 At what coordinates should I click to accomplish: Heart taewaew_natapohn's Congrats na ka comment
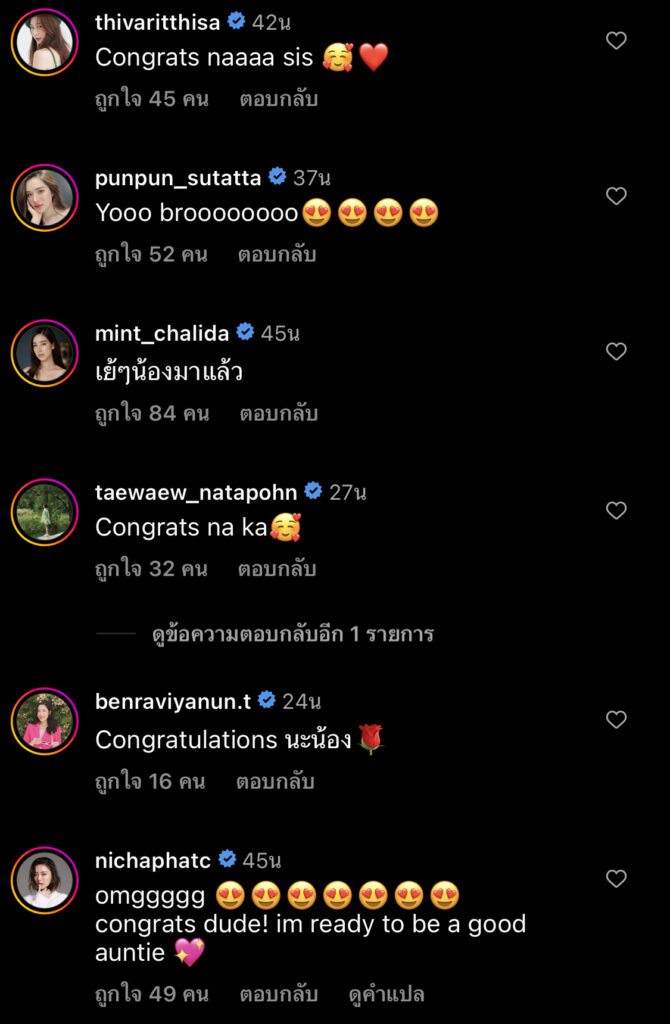click(617, 510)
